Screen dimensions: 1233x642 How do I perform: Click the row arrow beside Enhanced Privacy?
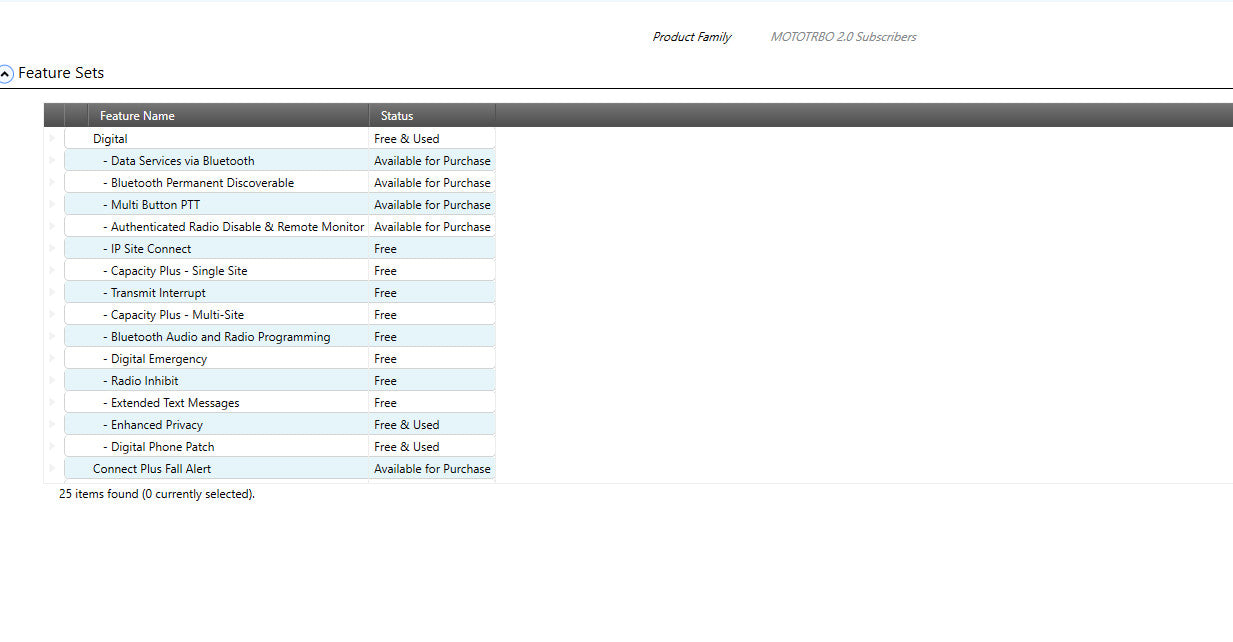(x=53, y=424)
